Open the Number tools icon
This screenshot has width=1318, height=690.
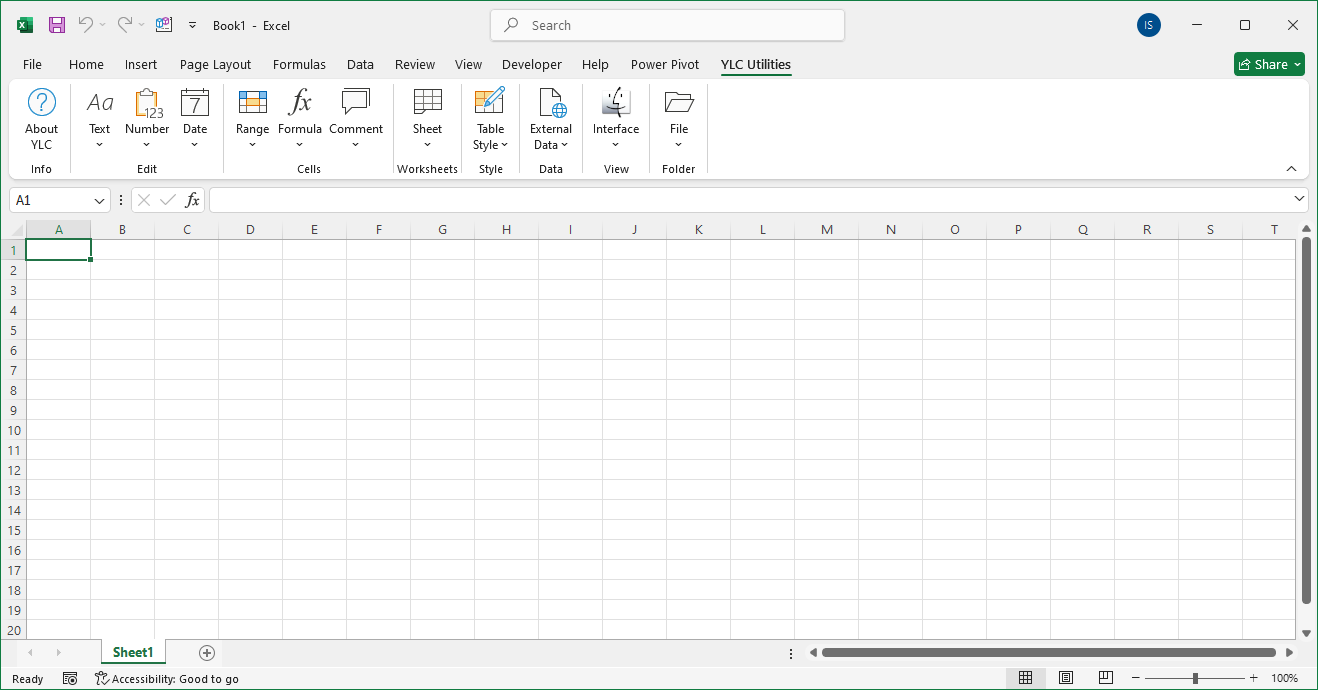(x=147, y=103)
